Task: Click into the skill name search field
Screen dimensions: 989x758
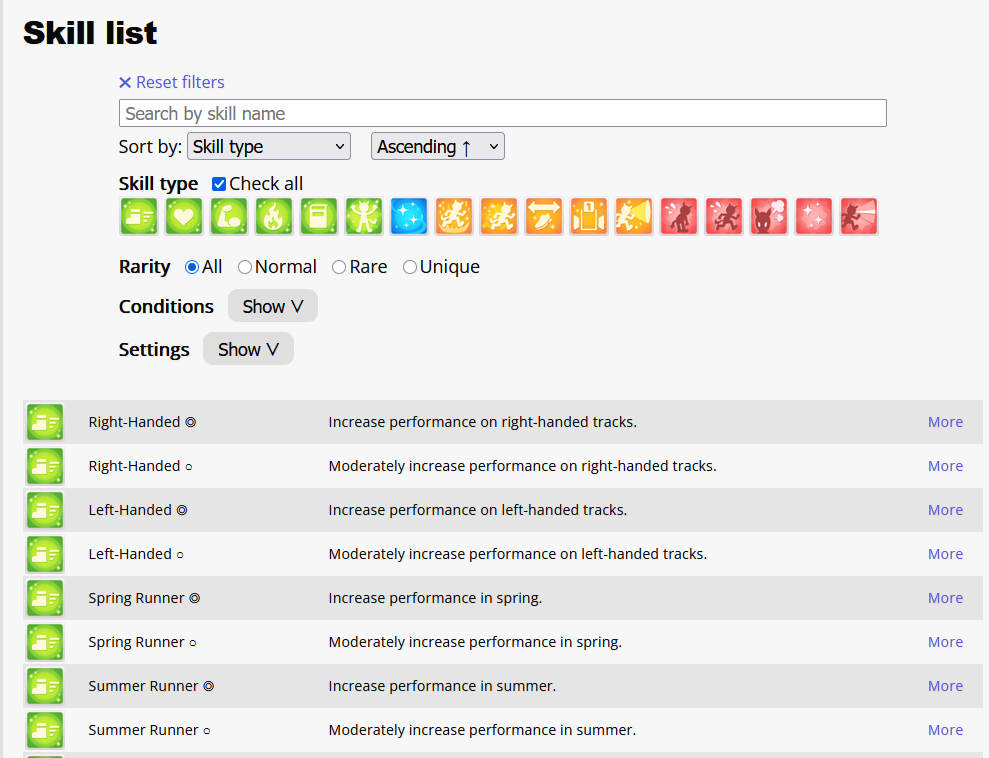Action: [x=502, y=113]
